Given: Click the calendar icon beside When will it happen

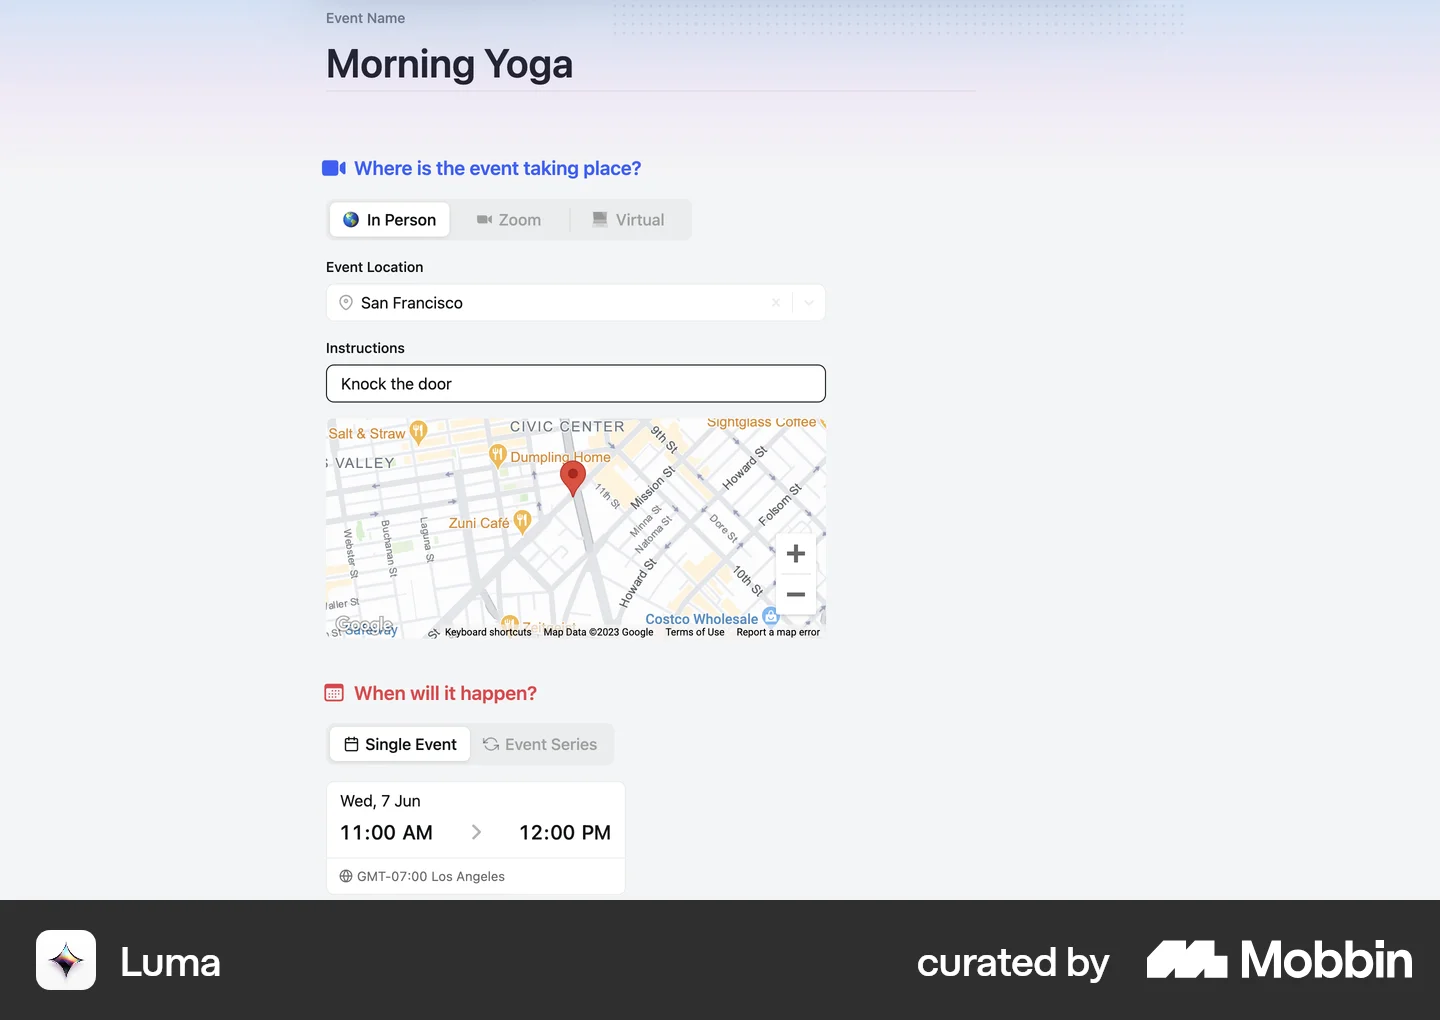Looking at the screenshot, I should coord(334,693).
